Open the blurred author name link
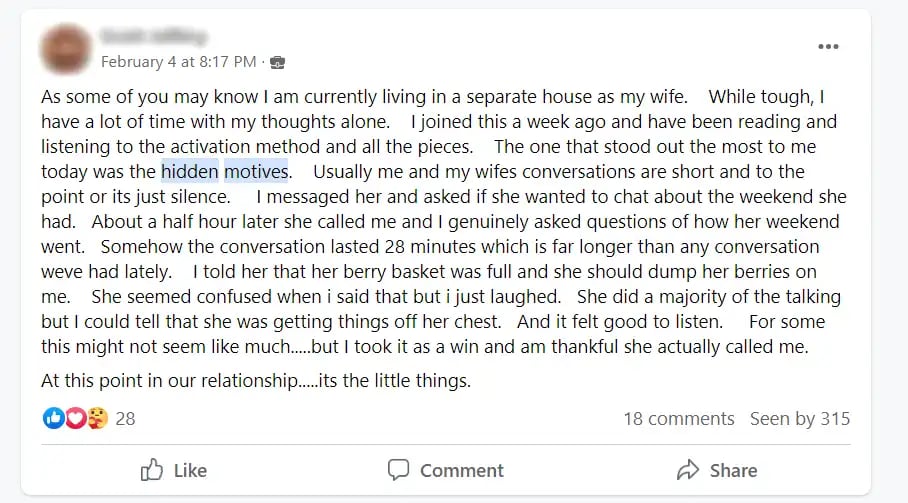 153,38
